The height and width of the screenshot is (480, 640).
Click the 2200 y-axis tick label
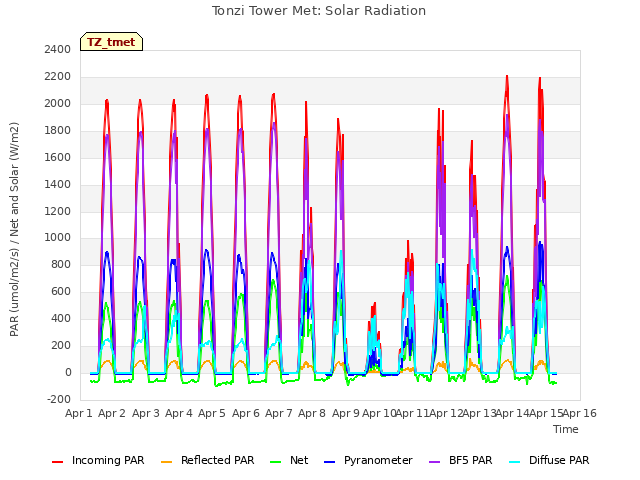point(58,77)
